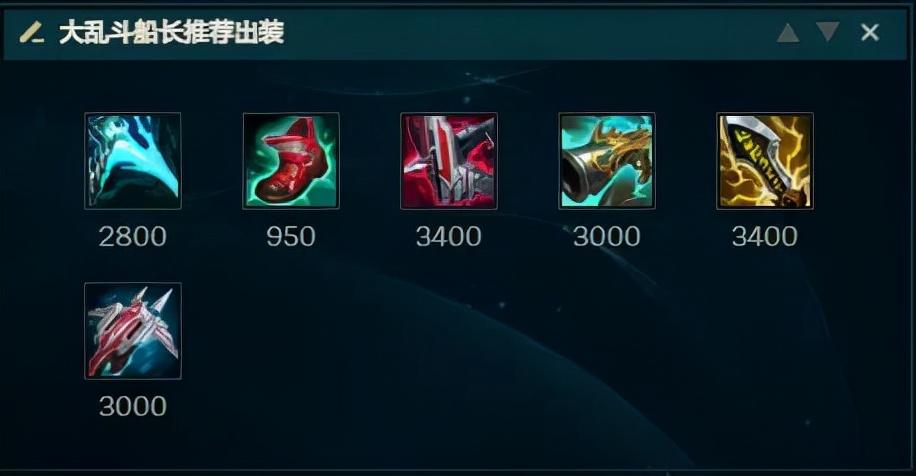Click the 3000 price in the second row
916x476 pixels.
tap(133, 406)
